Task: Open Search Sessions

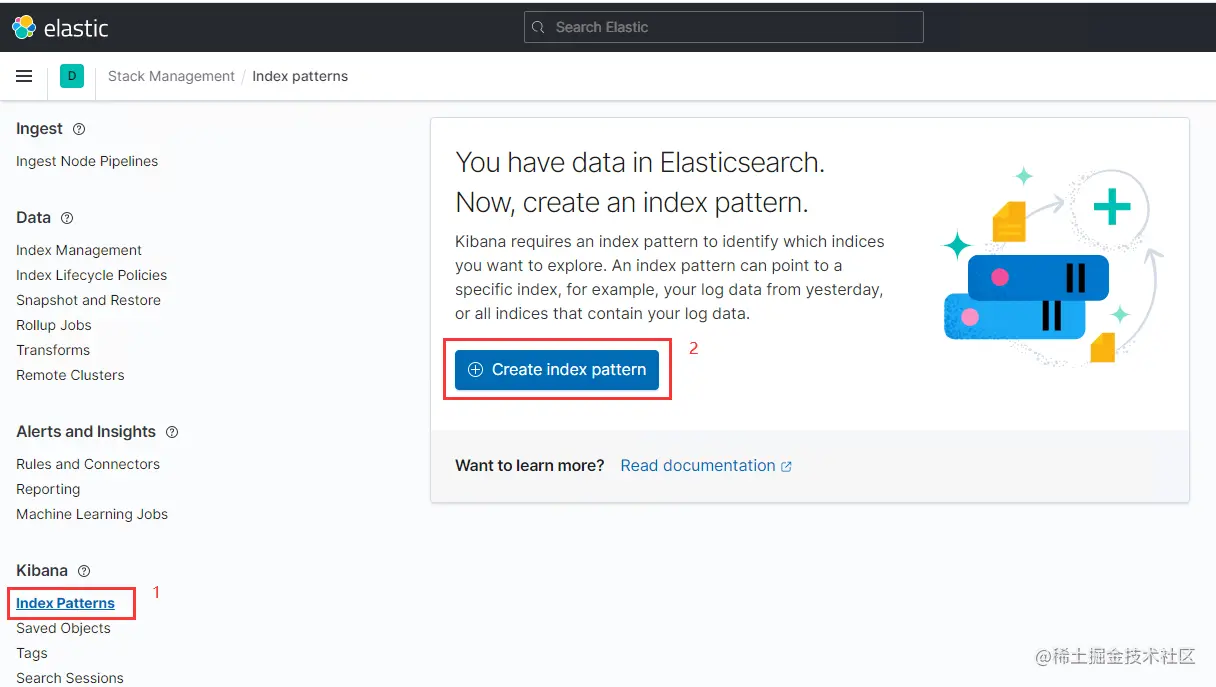Action: click(70, 678)
